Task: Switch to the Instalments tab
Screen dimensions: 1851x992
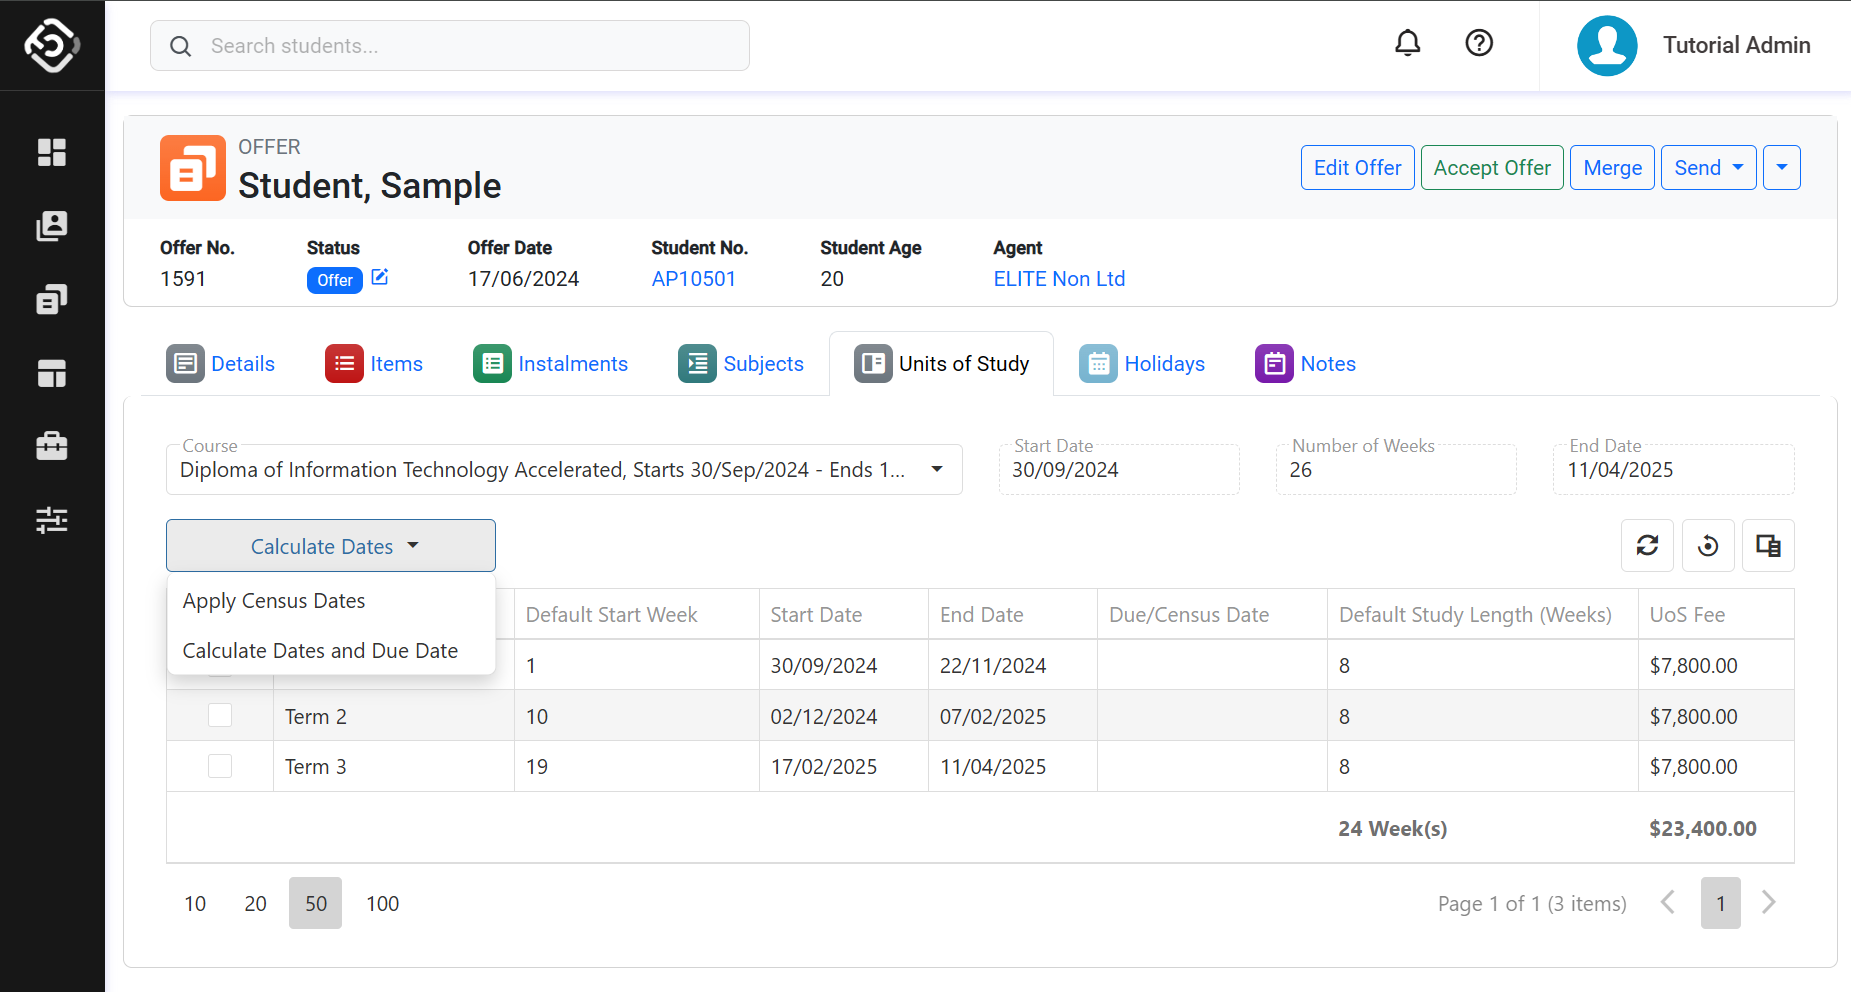Action: click(551, 364)
